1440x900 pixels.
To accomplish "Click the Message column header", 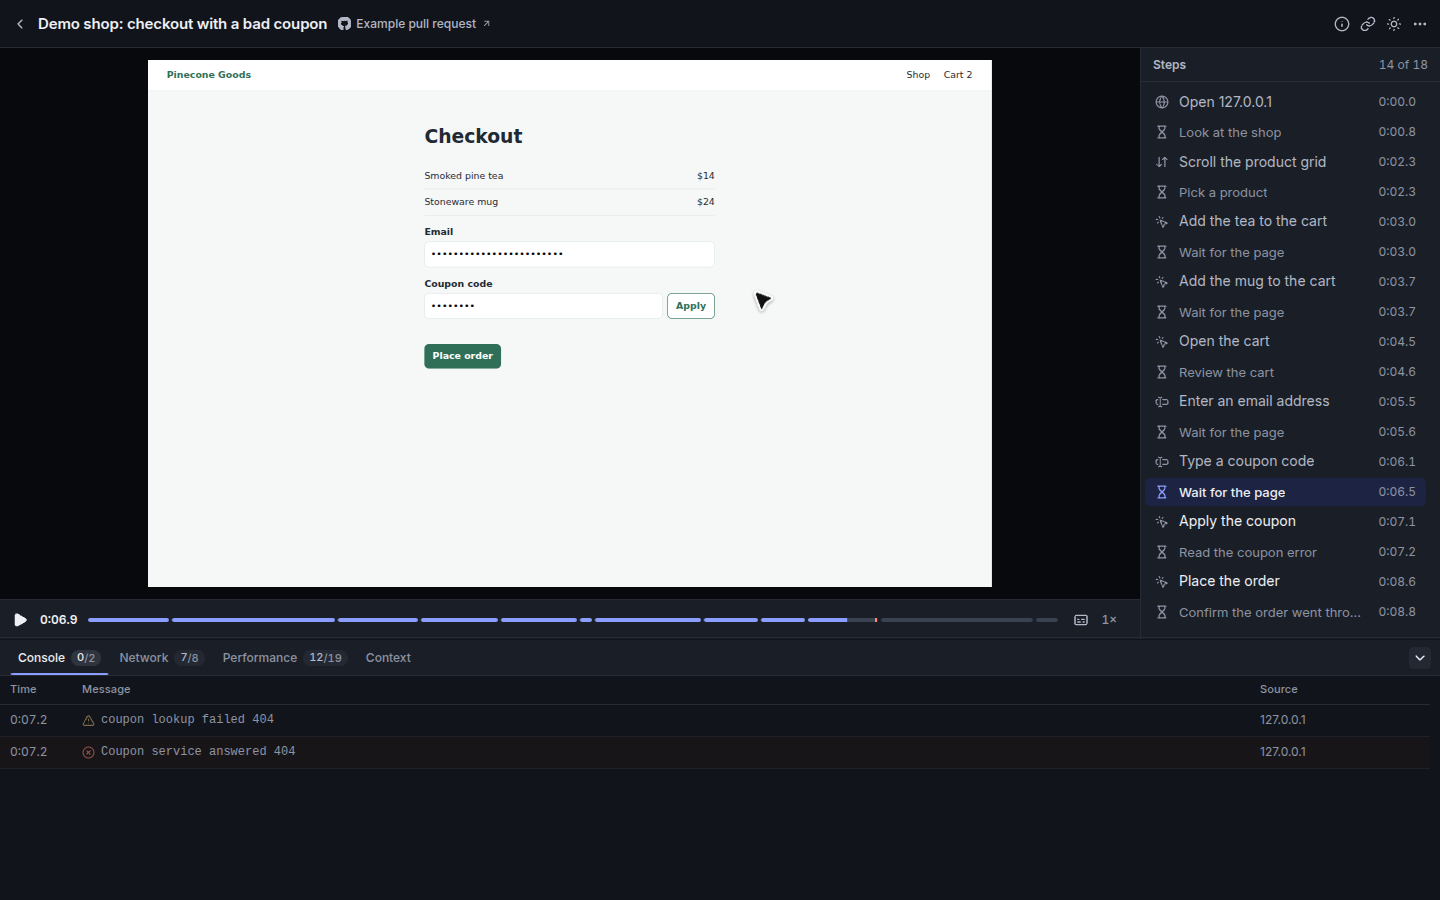I will tap(106, 689).
